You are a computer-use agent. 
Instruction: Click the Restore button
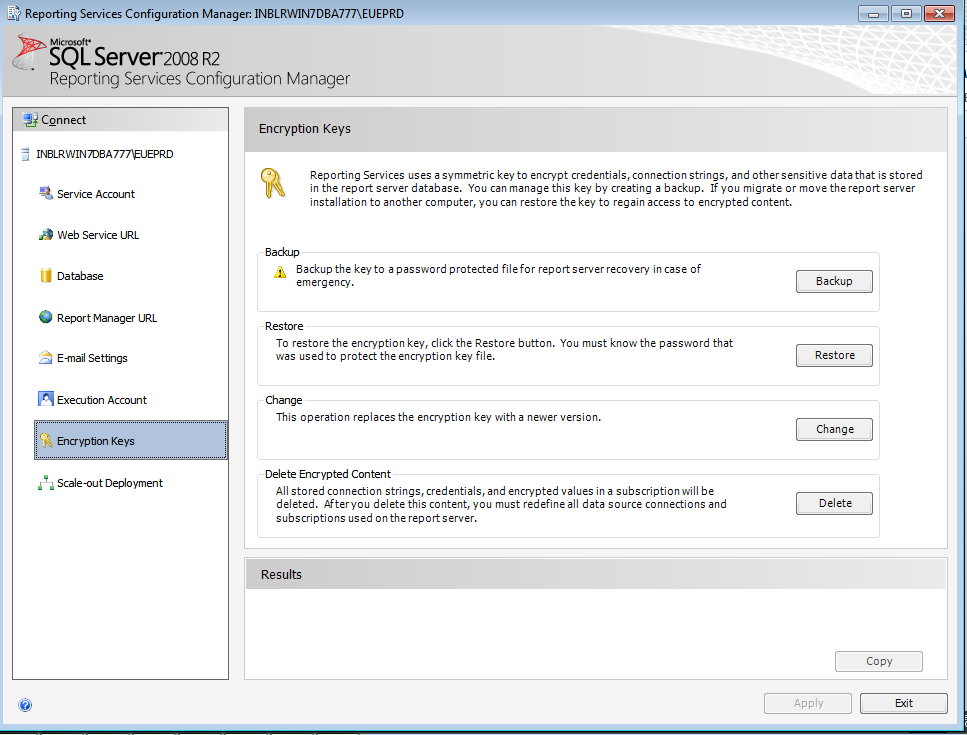coord(834,355)
